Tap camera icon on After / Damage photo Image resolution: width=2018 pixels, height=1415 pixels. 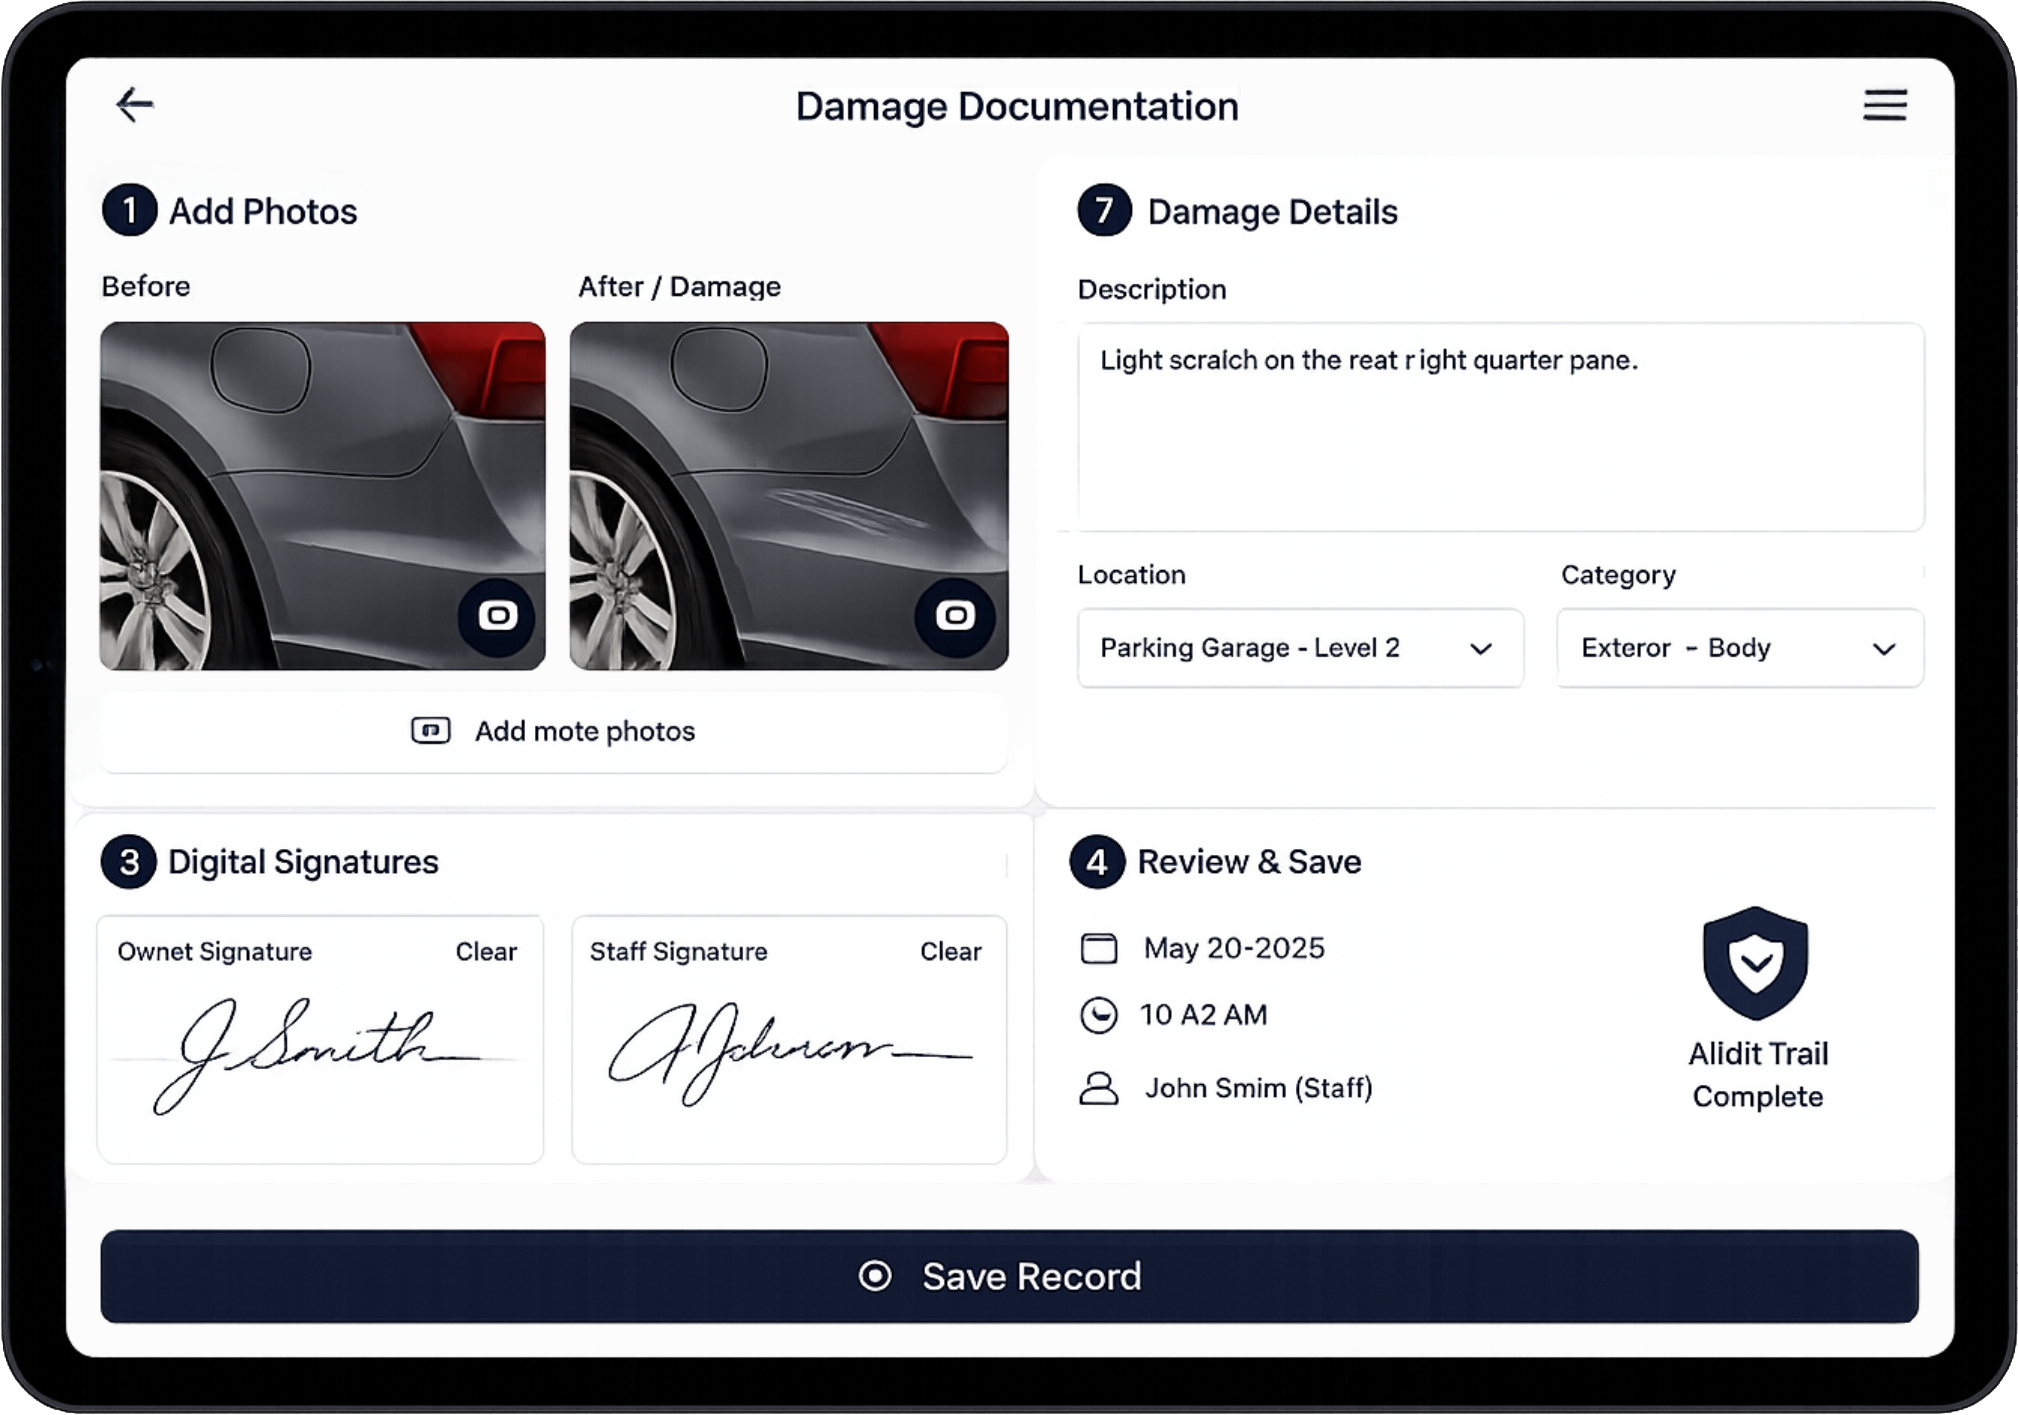point(954,616)
